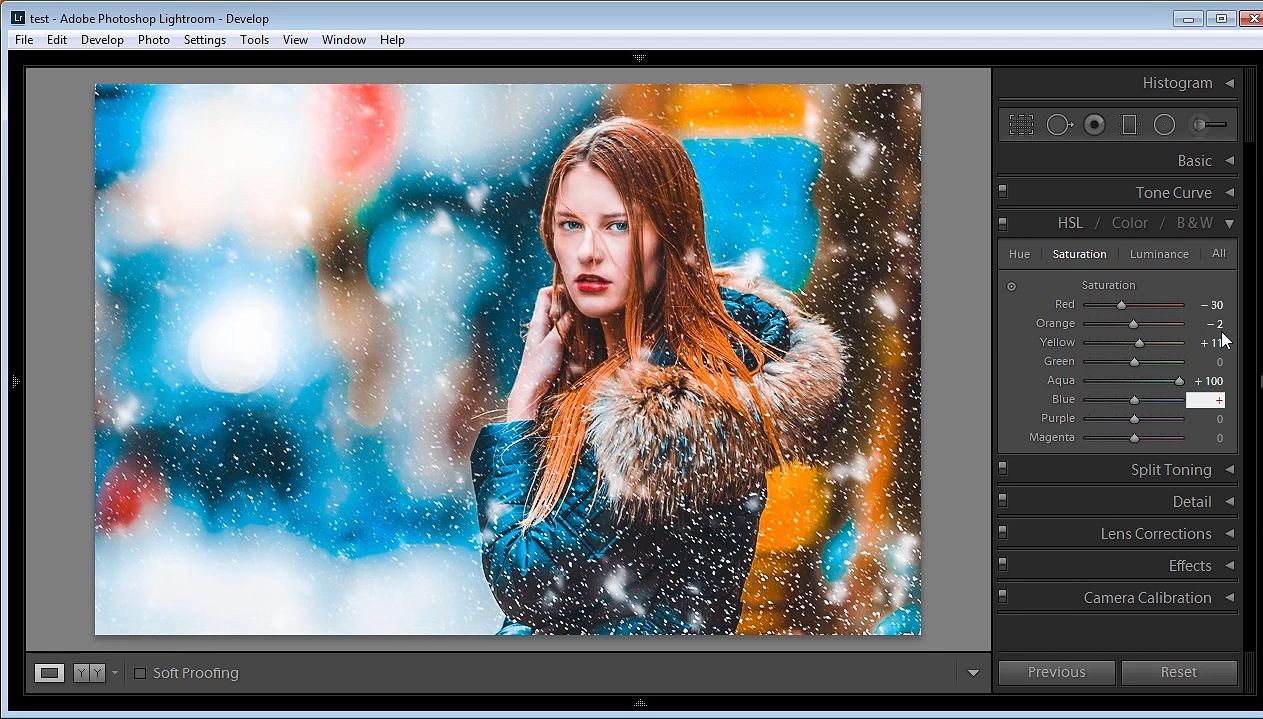This screenshot has width=1263, height=719.
Task: Expand the Camera Calibration panel
Action: 1229,597
